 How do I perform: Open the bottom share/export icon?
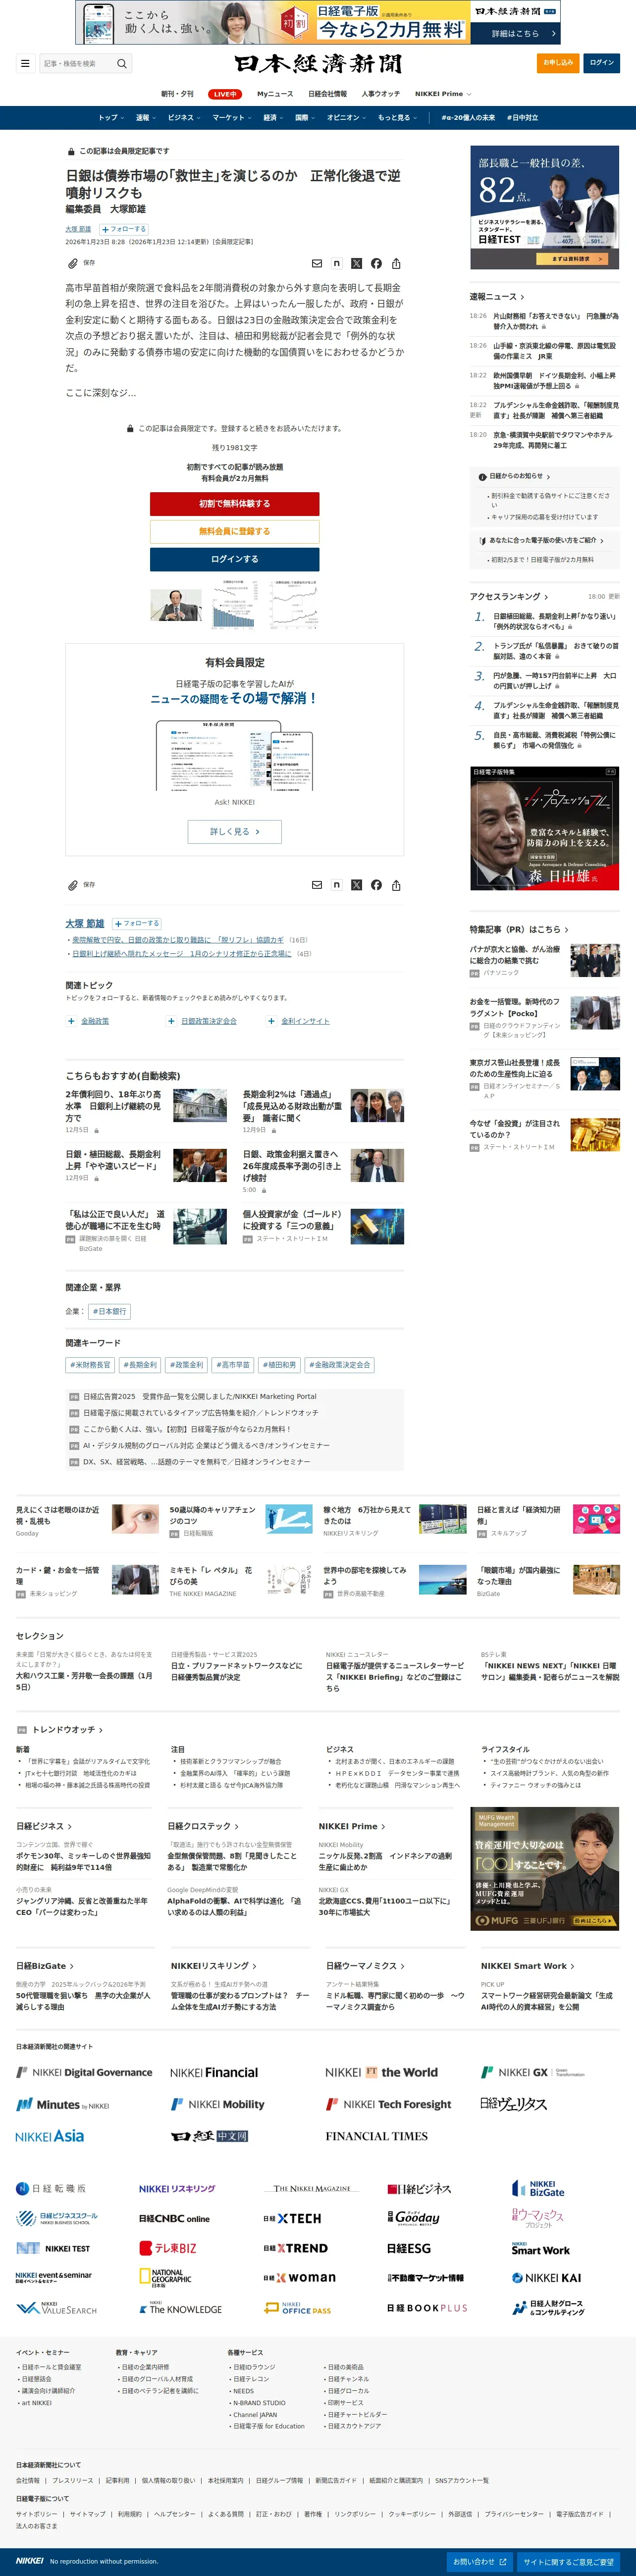pos(396,885)
